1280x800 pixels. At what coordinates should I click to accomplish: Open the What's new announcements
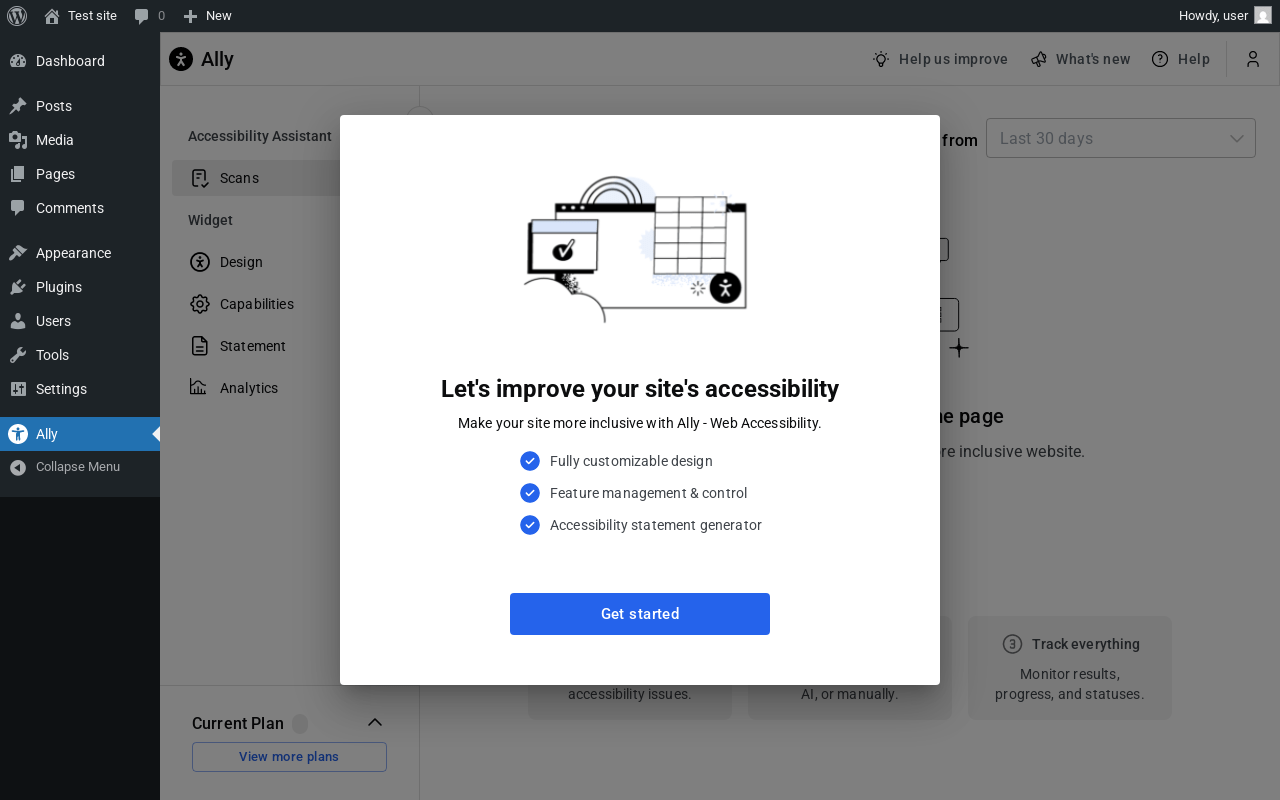click(x=1080, y=59)
